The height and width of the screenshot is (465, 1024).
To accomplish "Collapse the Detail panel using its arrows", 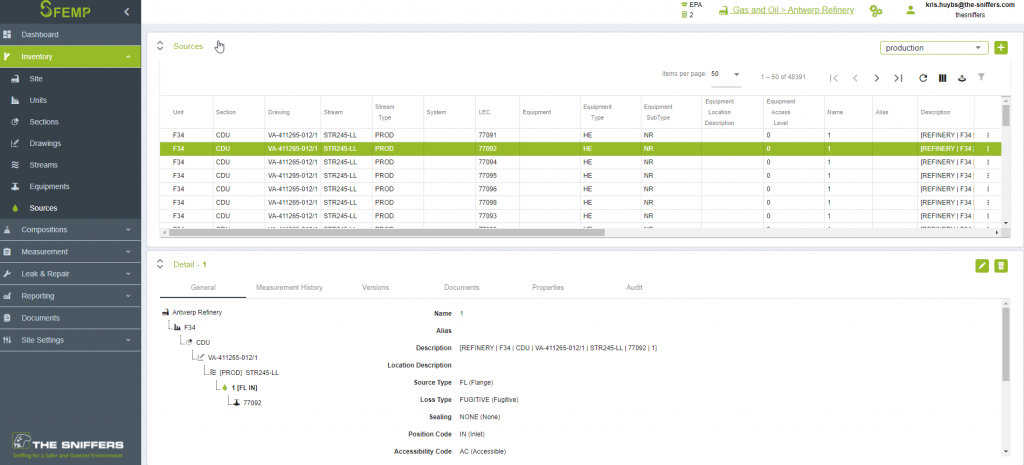I will [x=159, y=264].
